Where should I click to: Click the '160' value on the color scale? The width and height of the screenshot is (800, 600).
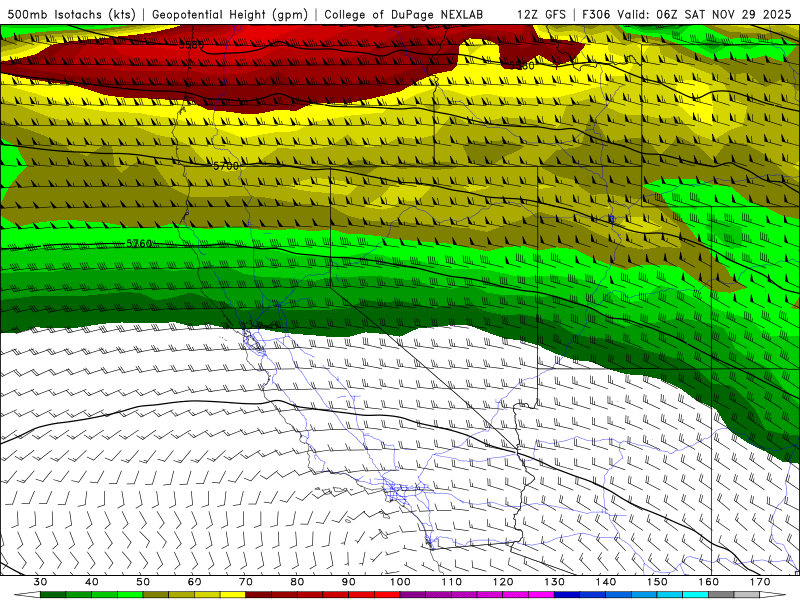(x=709, y=582)
